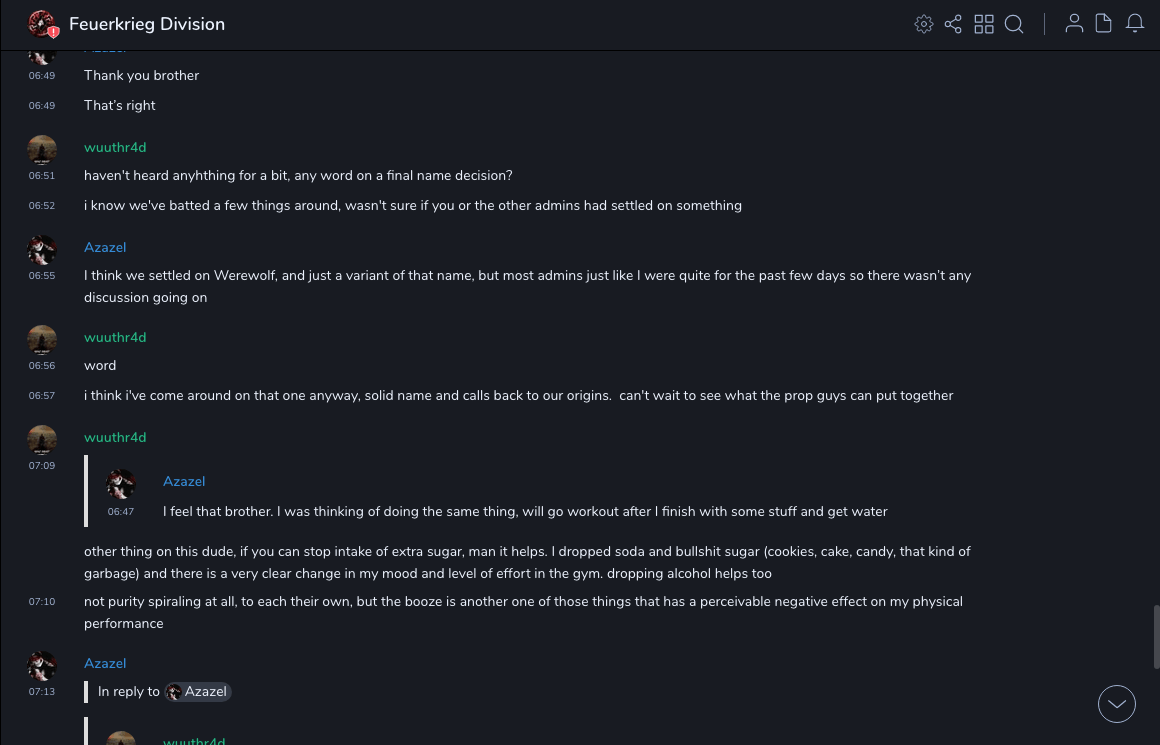The width and height of the screenshot is (1160, 745).
Task: Click the Feuerkrieg Division room title
Action: [147, 24]
